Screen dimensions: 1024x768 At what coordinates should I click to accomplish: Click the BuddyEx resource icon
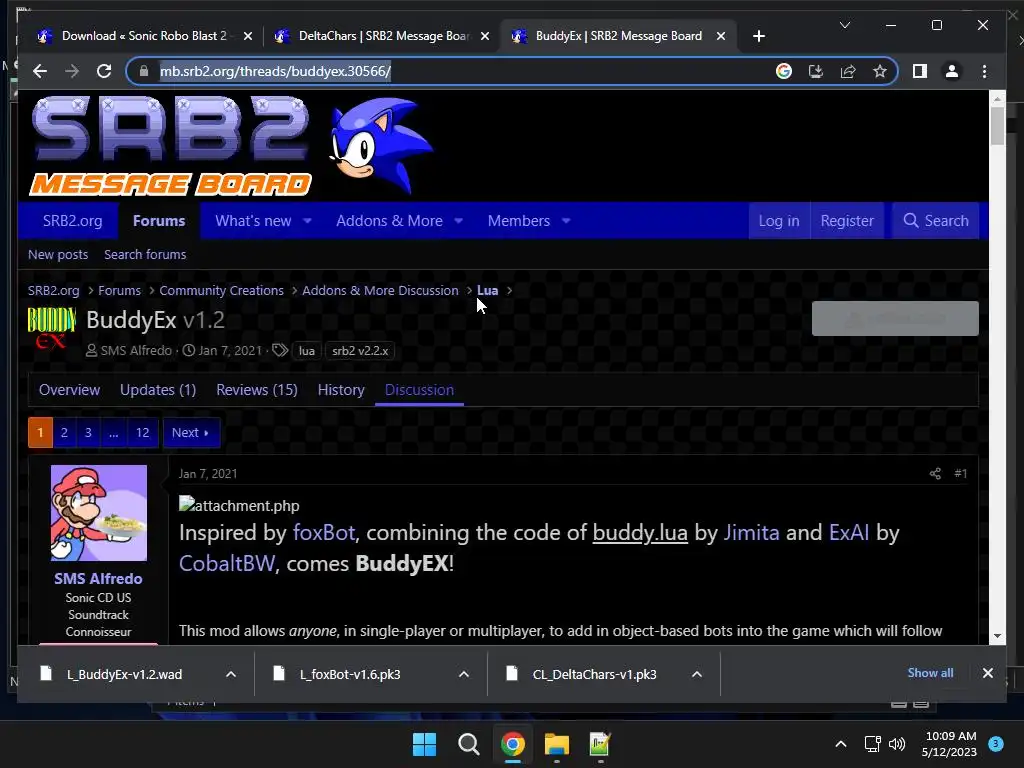(x=52, y=327)
